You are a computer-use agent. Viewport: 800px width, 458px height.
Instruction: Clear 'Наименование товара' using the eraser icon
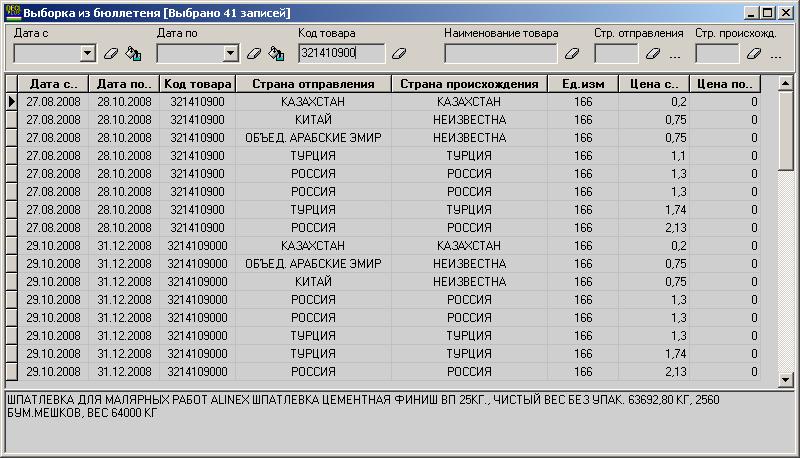coord(573,53)
